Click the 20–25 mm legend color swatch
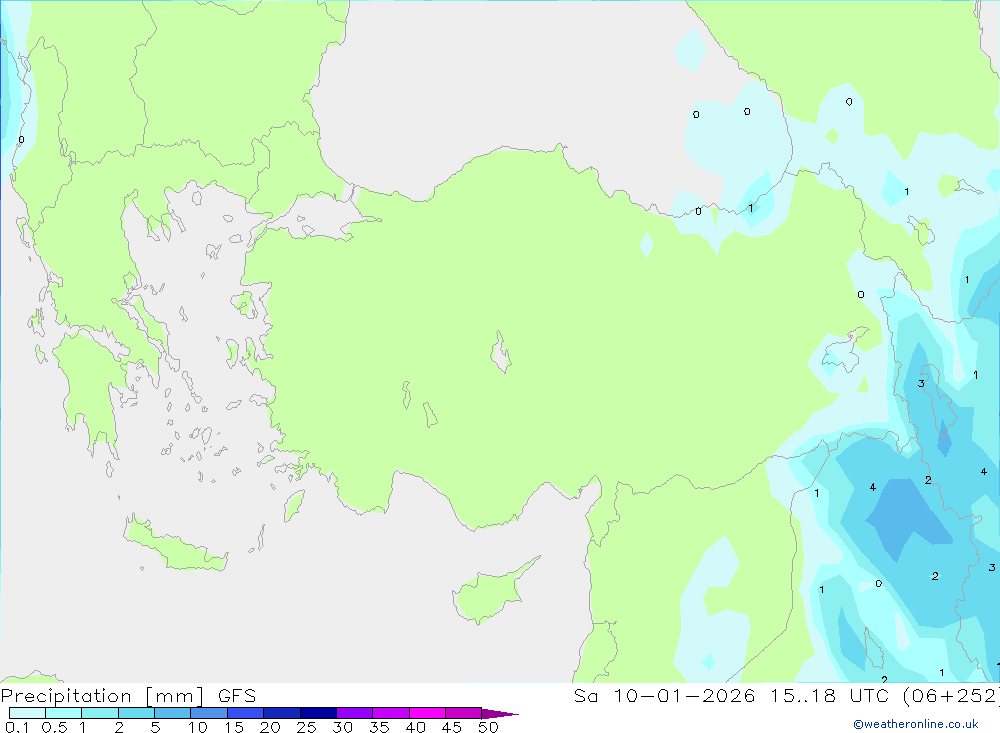 click(282, 713)
